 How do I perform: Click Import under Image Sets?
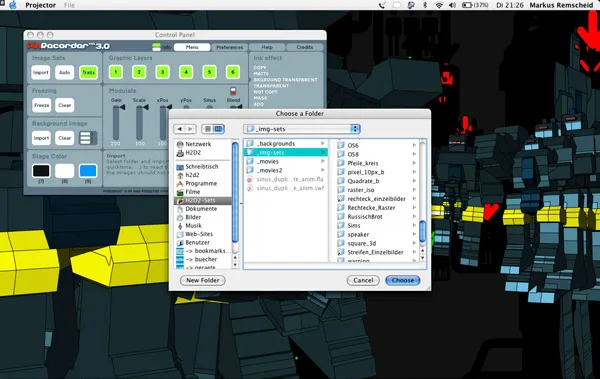click(x=41, y=72)
